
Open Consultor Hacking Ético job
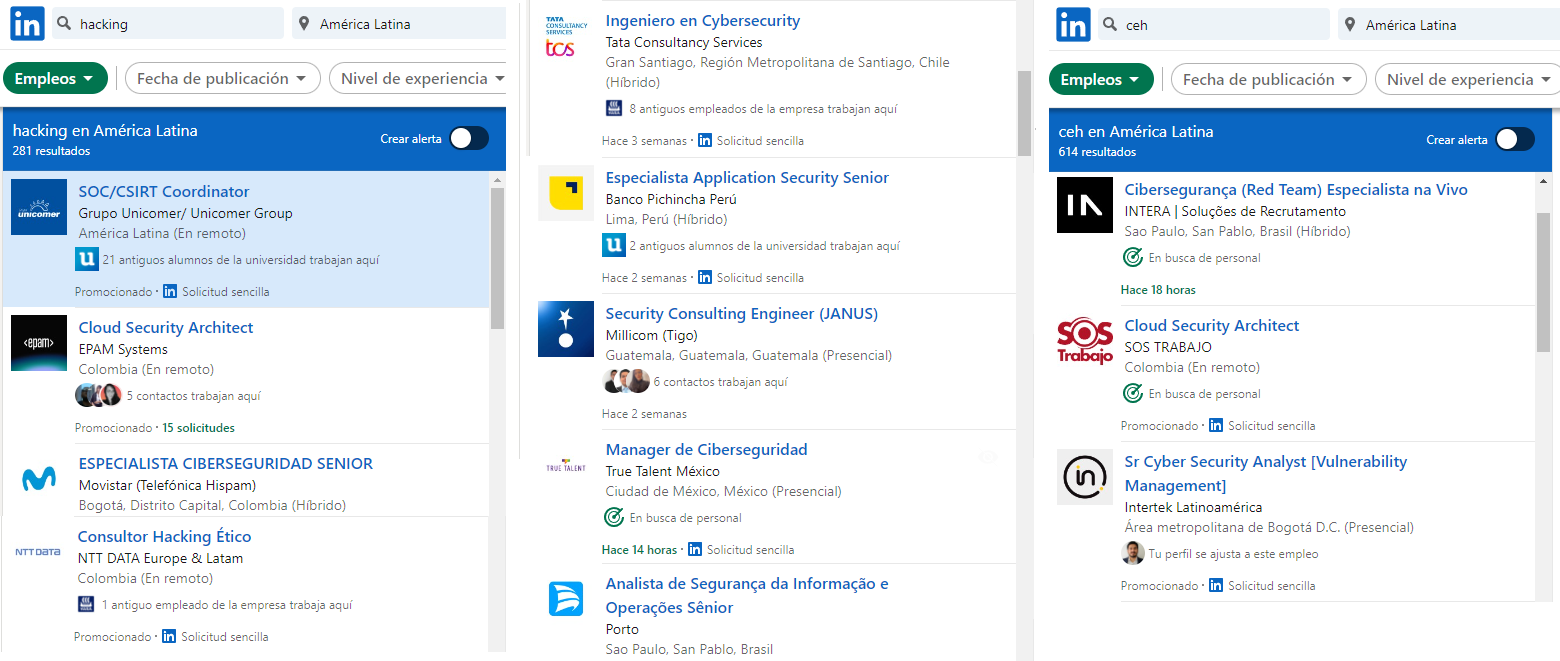(165, 536)
